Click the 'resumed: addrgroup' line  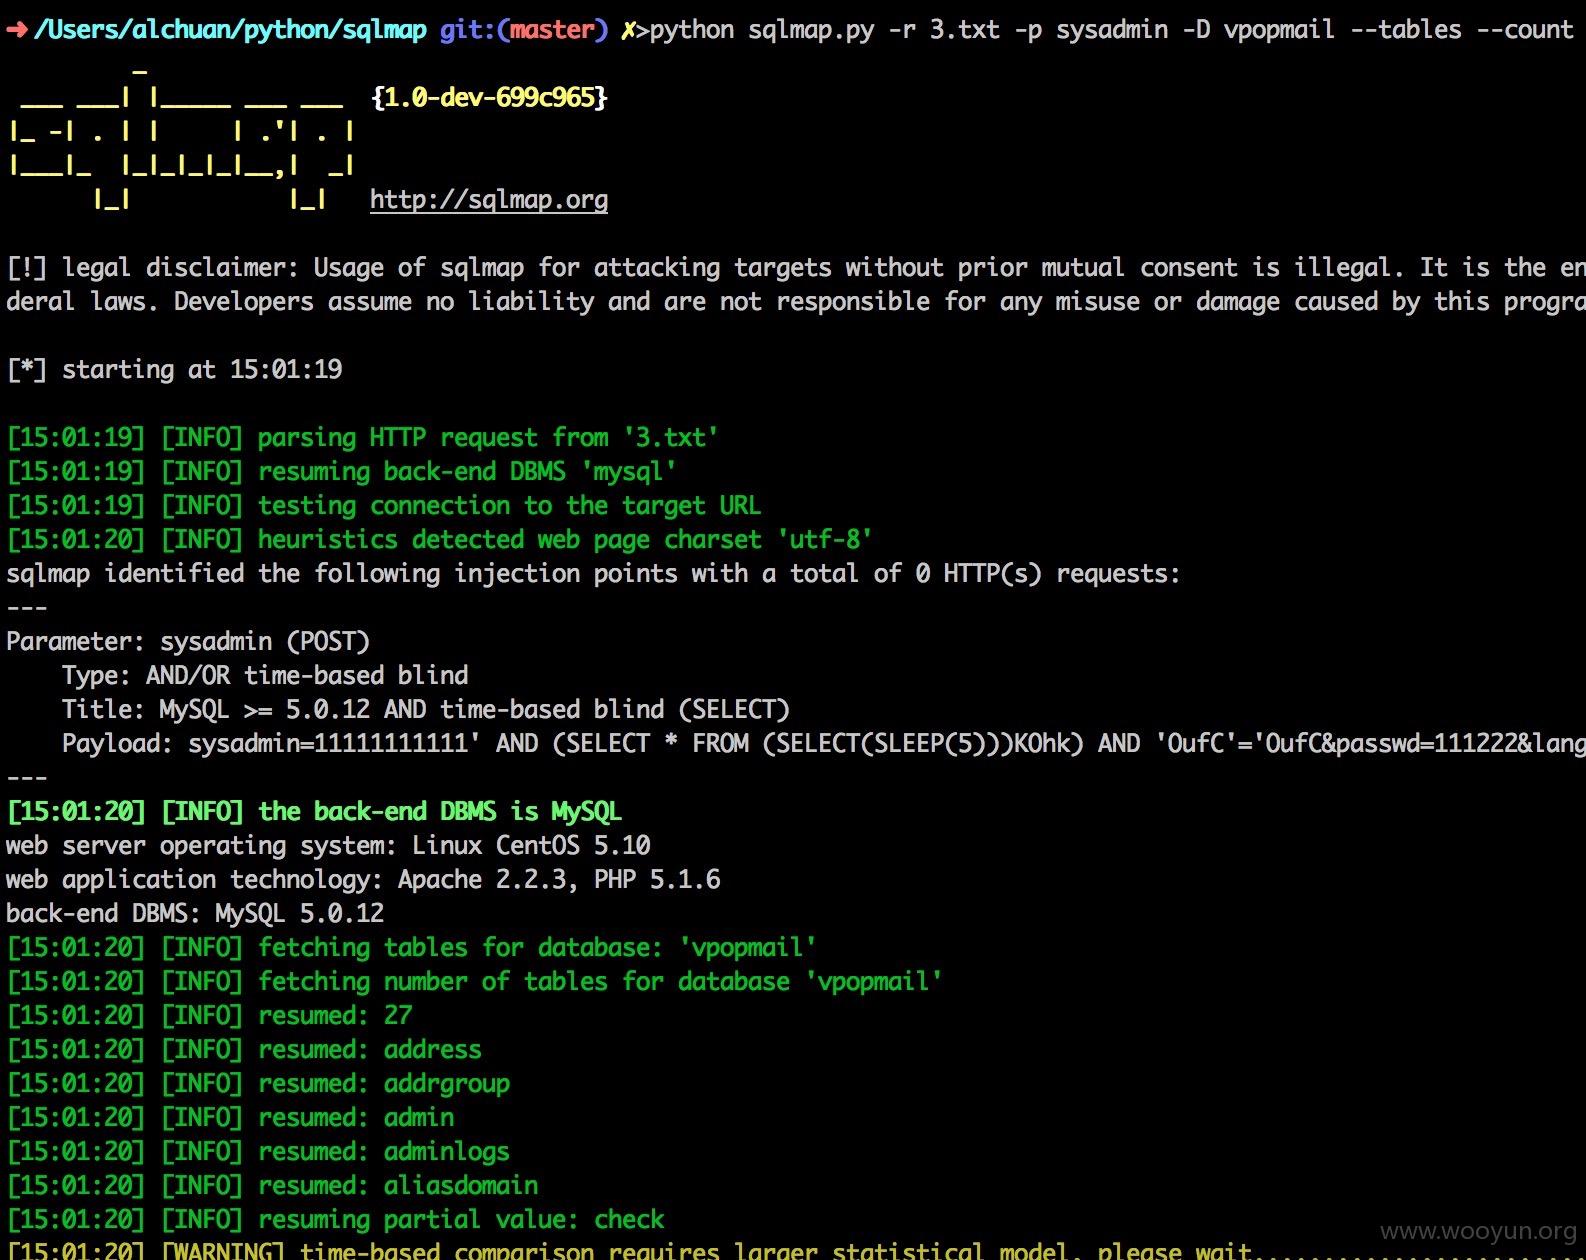258,1084
